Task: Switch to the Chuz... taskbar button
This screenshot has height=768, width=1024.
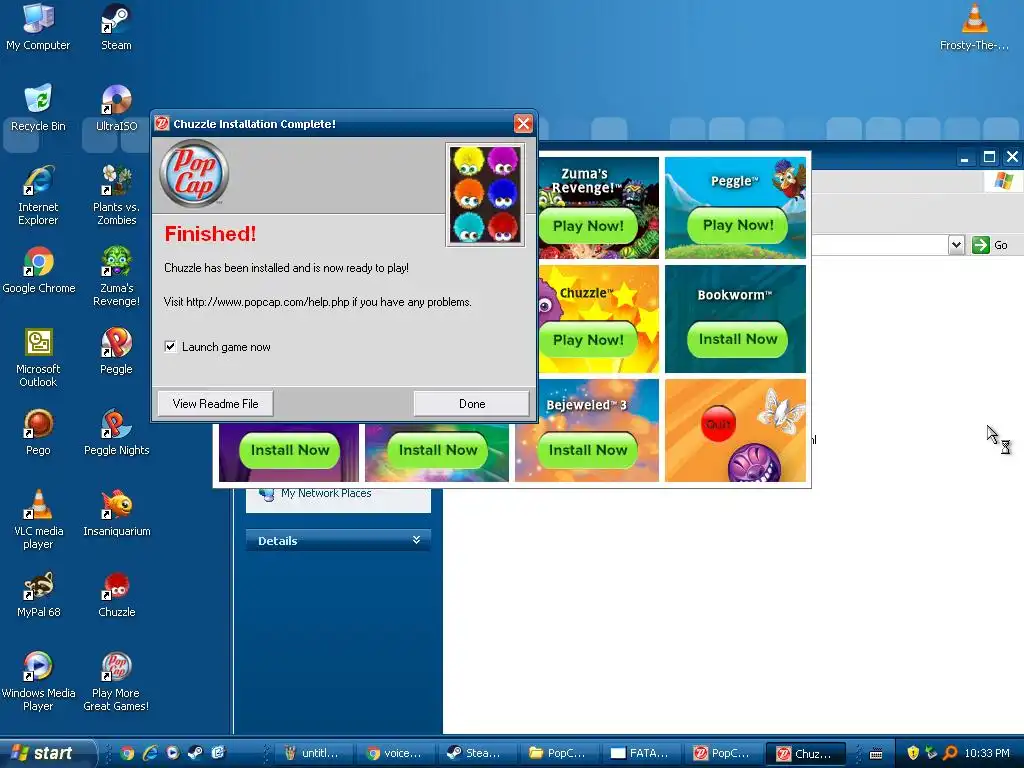Action: point(805,753)
